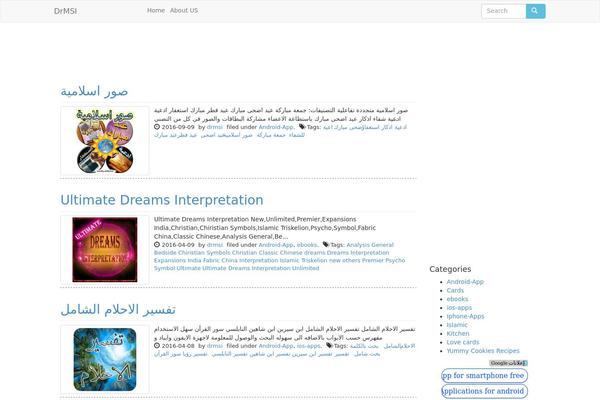The width and height of the screenshot is (600, 400).
Task: Click tag icon in the 2016-04-08 post
Action: [x=329, y=345]
